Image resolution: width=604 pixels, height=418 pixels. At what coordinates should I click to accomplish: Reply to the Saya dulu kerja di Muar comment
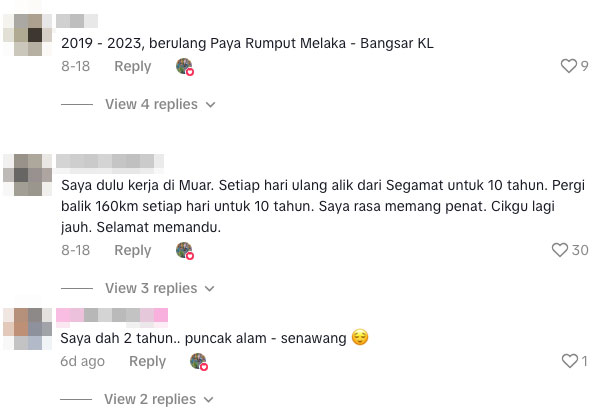pyautogui.click(x=133, y=250)
